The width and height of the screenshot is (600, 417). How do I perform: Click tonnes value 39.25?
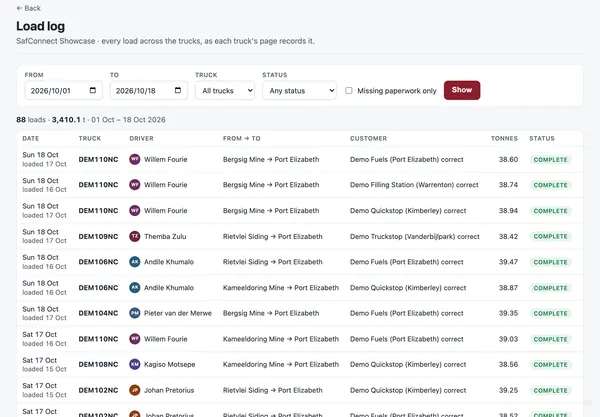coord(508,390)
